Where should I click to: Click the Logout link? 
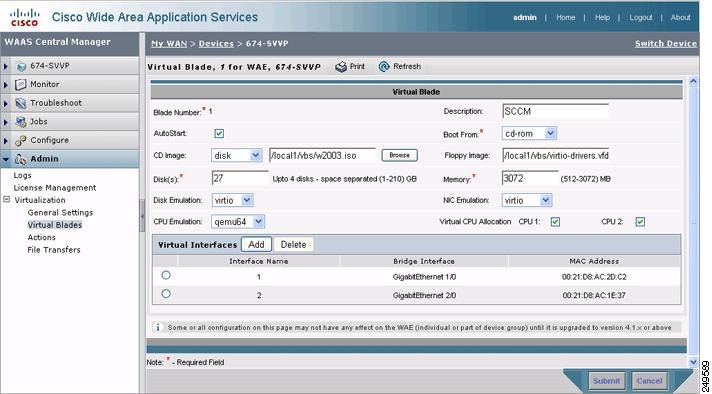641,18
